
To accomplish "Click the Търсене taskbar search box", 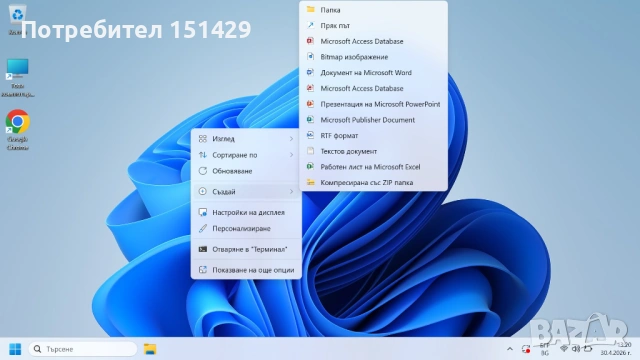I will pyautogui.click(x=83, y=349).
